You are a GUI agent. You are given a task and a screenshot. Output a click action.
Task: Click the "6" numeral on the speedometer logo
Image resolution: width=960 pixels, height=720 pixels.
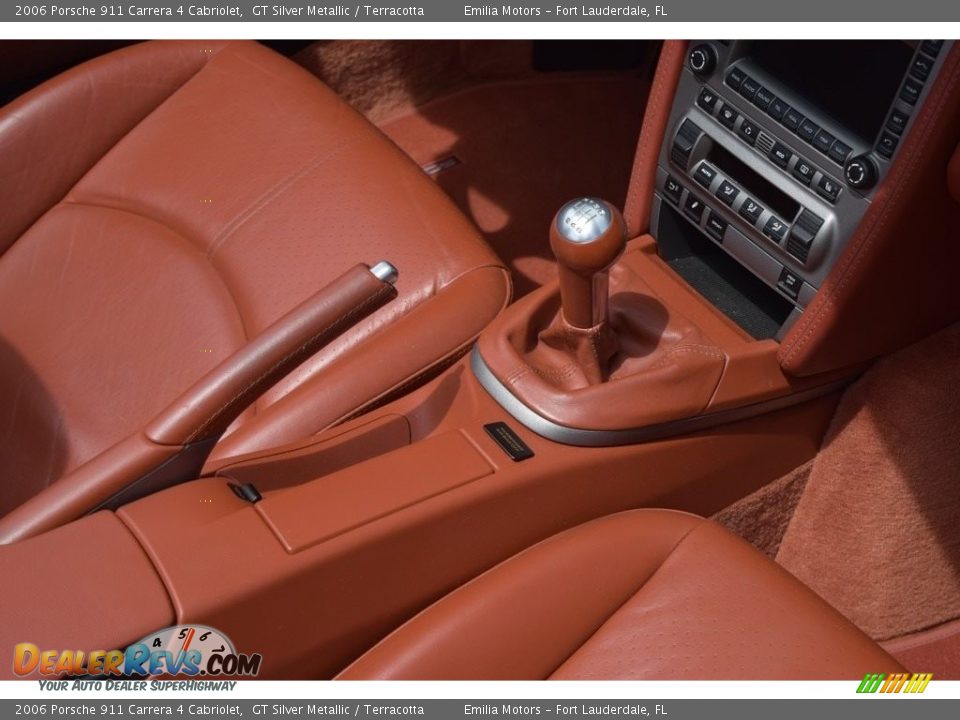(x=205, y=636)
